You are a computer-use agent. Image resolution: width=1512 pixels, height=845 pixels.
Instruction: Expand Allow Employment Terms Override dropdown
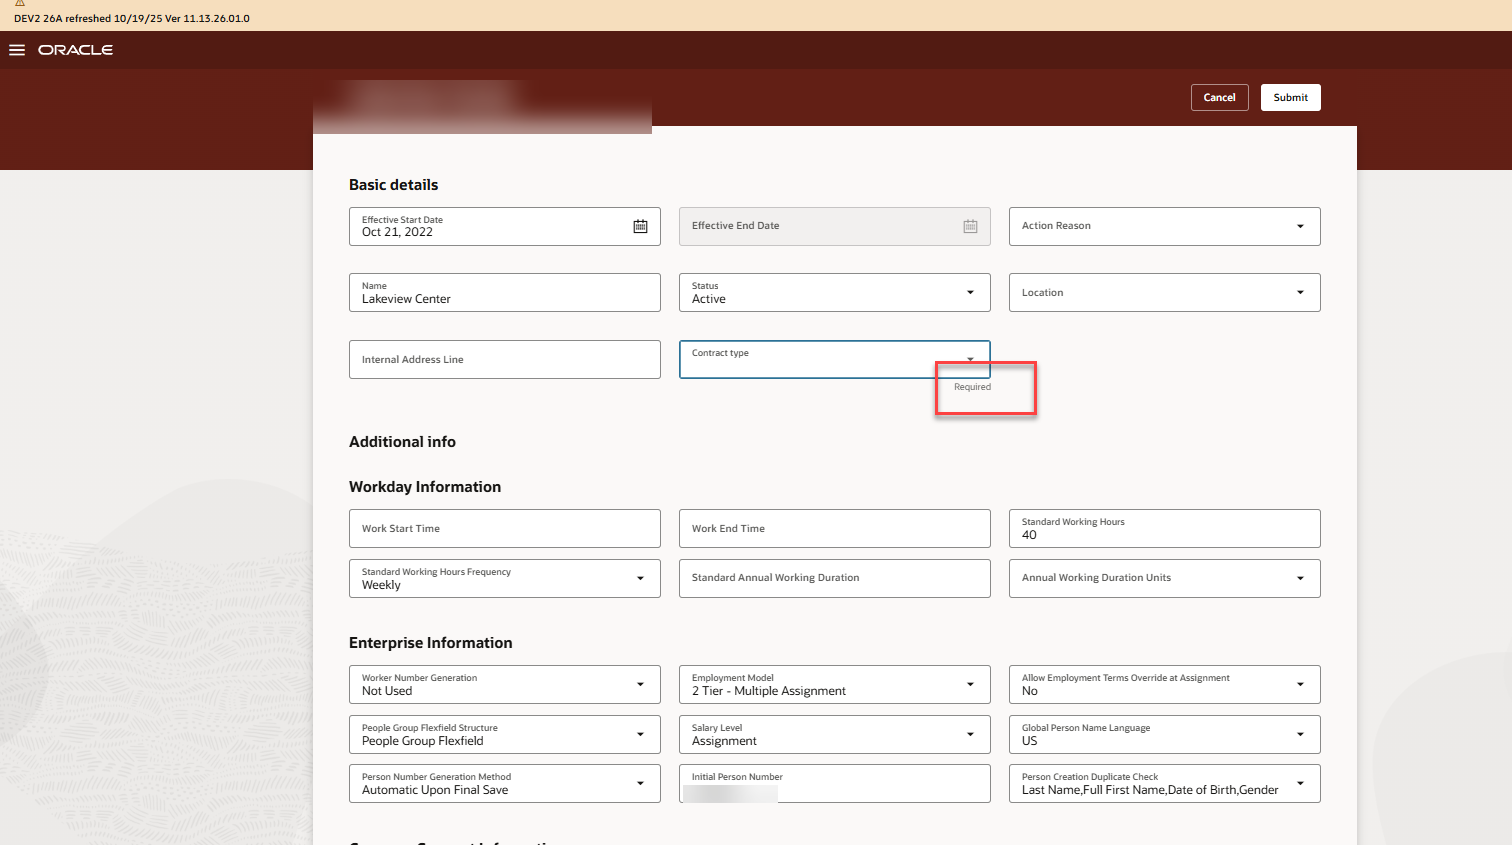click(1300, 684)
